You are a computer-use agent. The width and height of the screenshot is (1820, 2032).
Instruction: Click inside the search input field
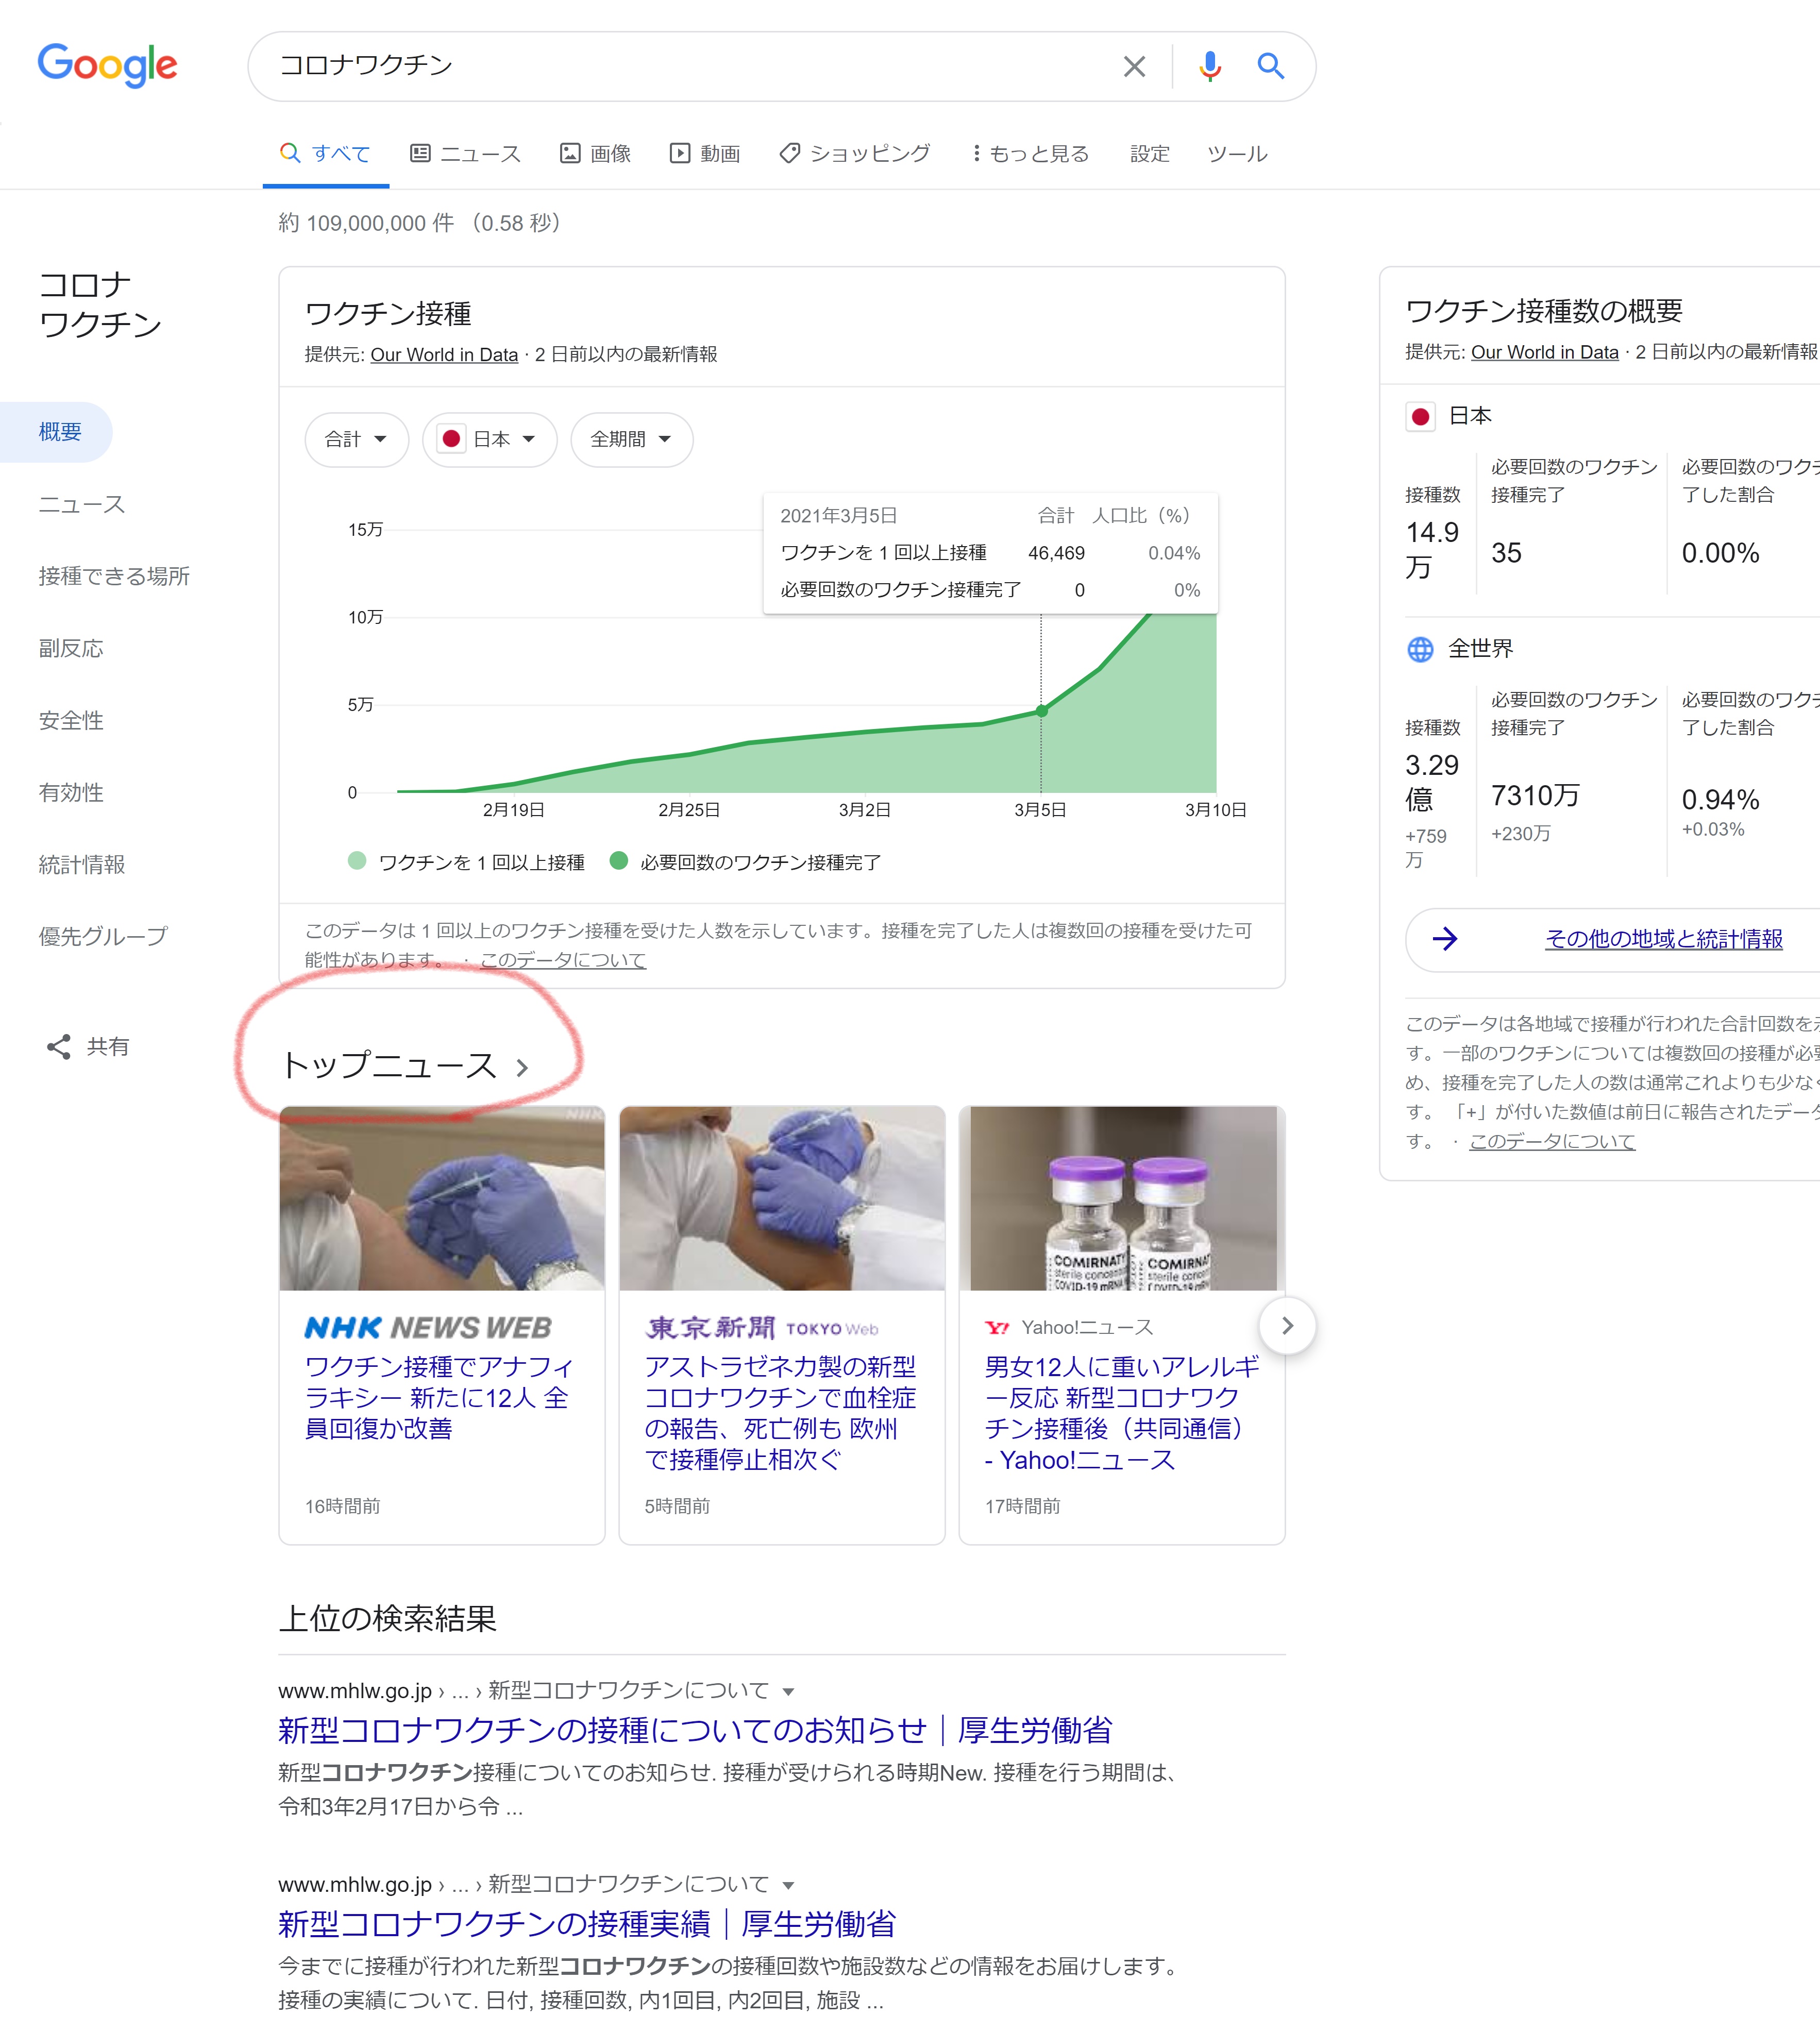pyautogui.click(x=690, y=66)
